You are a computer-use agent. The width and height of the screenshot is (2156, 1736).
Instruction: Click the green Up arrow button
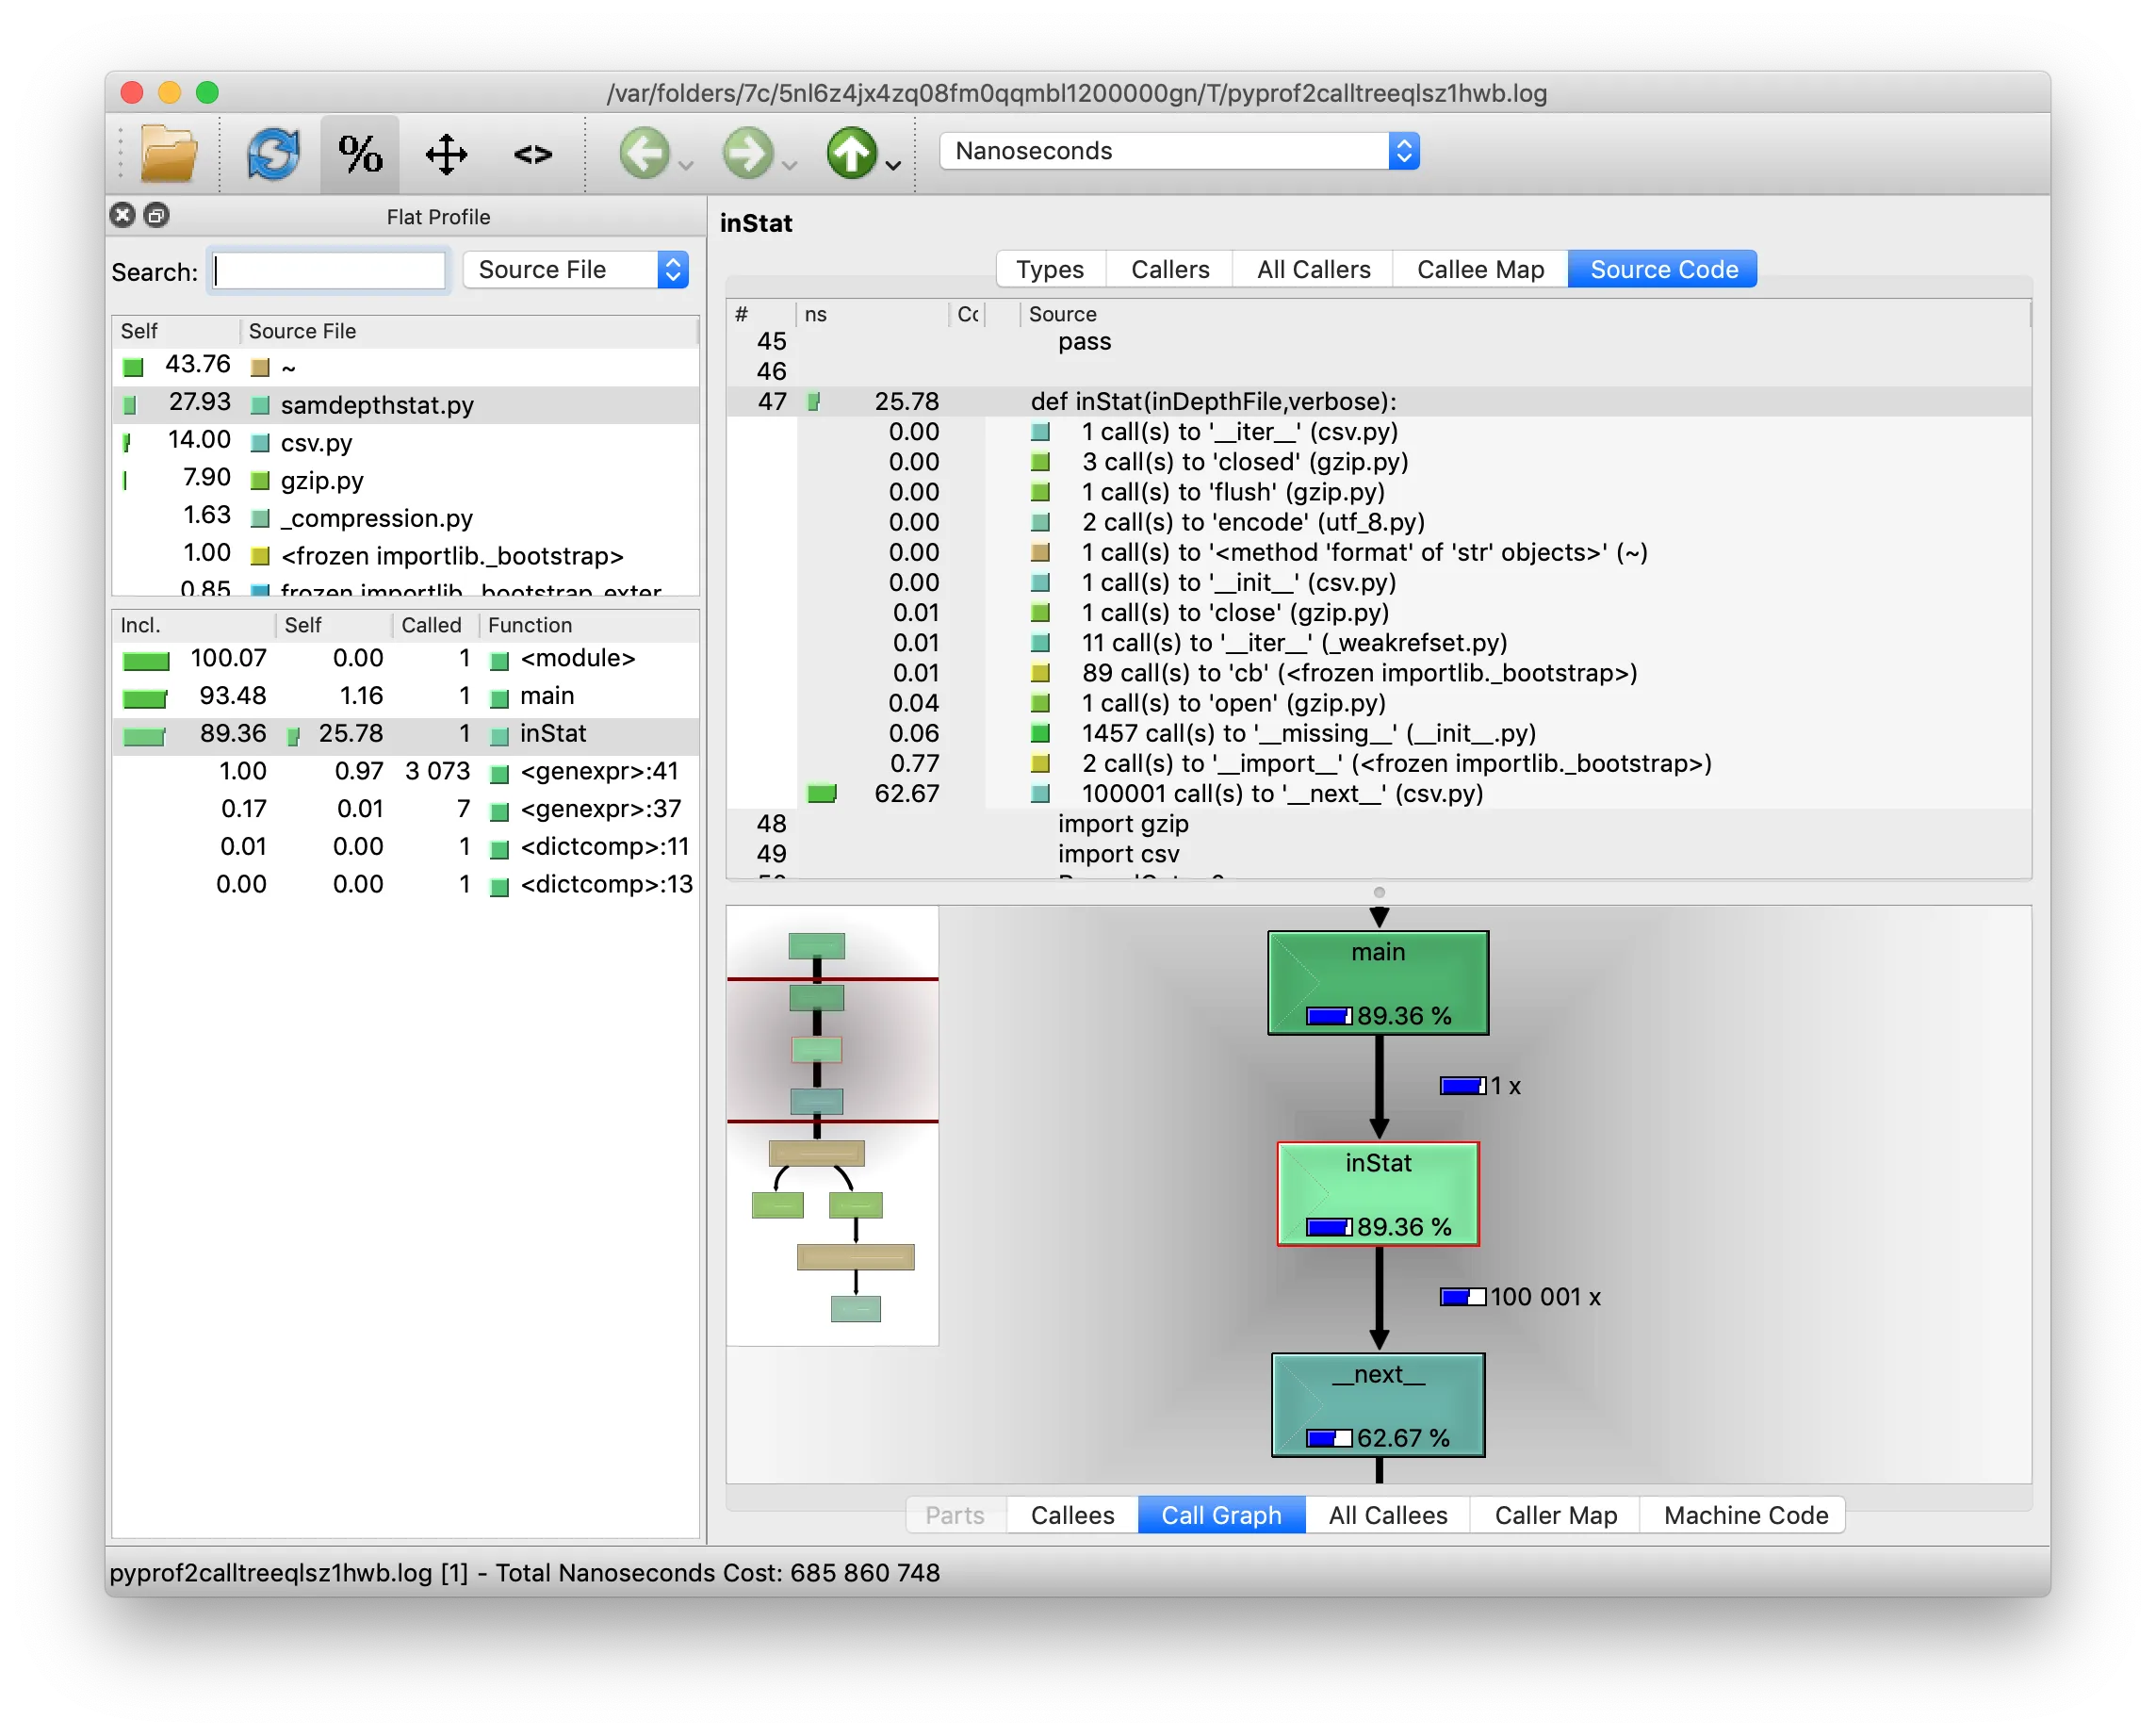(x=851, y=154)
